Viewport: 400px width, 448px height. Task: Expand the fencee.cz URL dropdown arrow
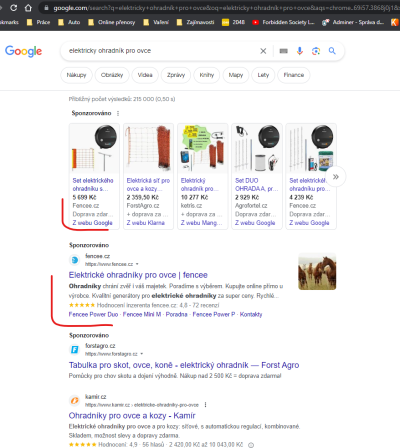pyautogui.click(x=137, y=264)
